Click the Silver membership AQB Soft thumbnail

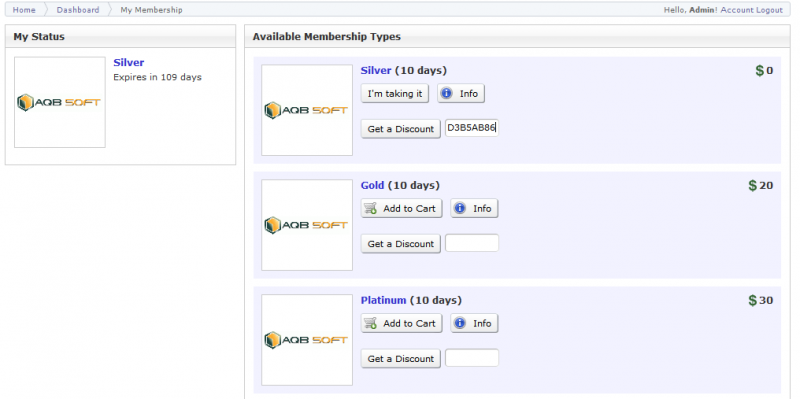tap(307, 110)
